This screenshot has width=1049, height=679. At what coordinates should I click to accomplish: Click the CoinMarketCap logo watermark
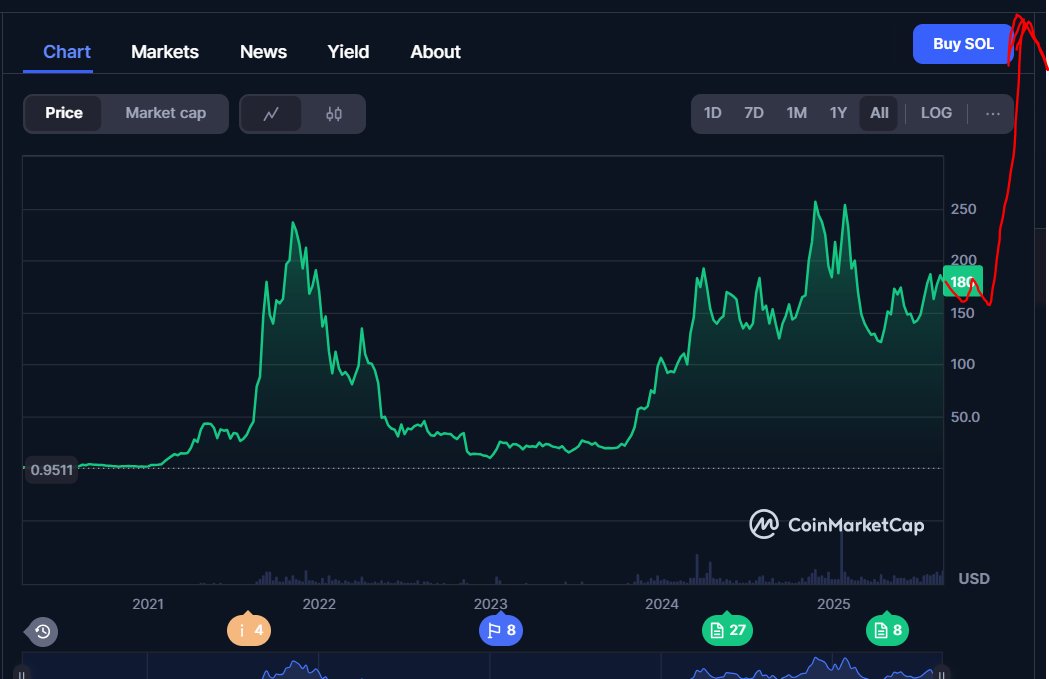836,524
